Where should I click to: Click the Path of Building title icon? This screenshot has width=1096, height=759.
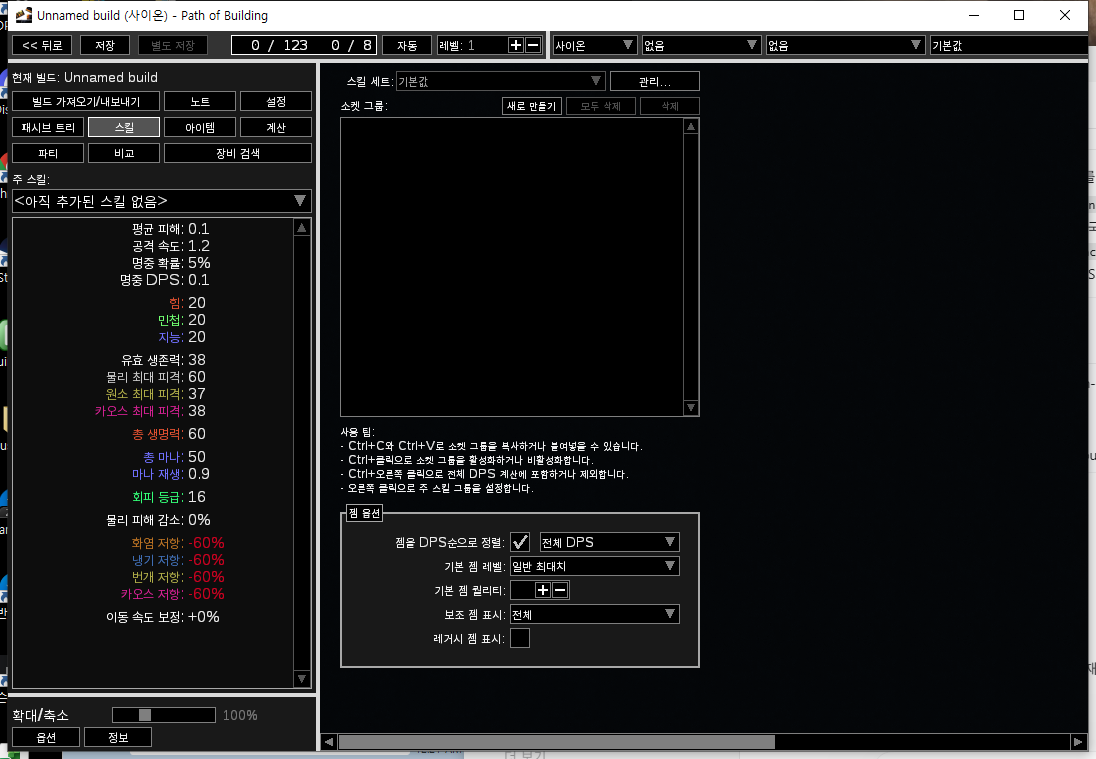pos(23,15)
